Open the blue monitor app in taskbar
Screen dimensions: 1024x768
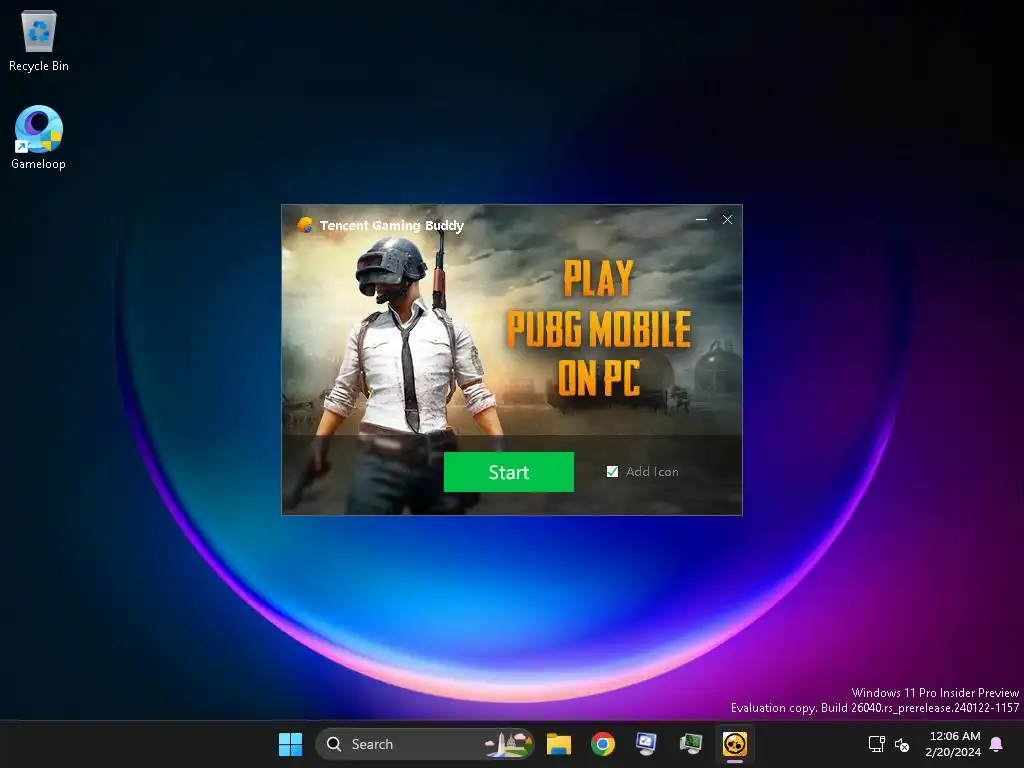pyautogui.click(x=647, y=744)
